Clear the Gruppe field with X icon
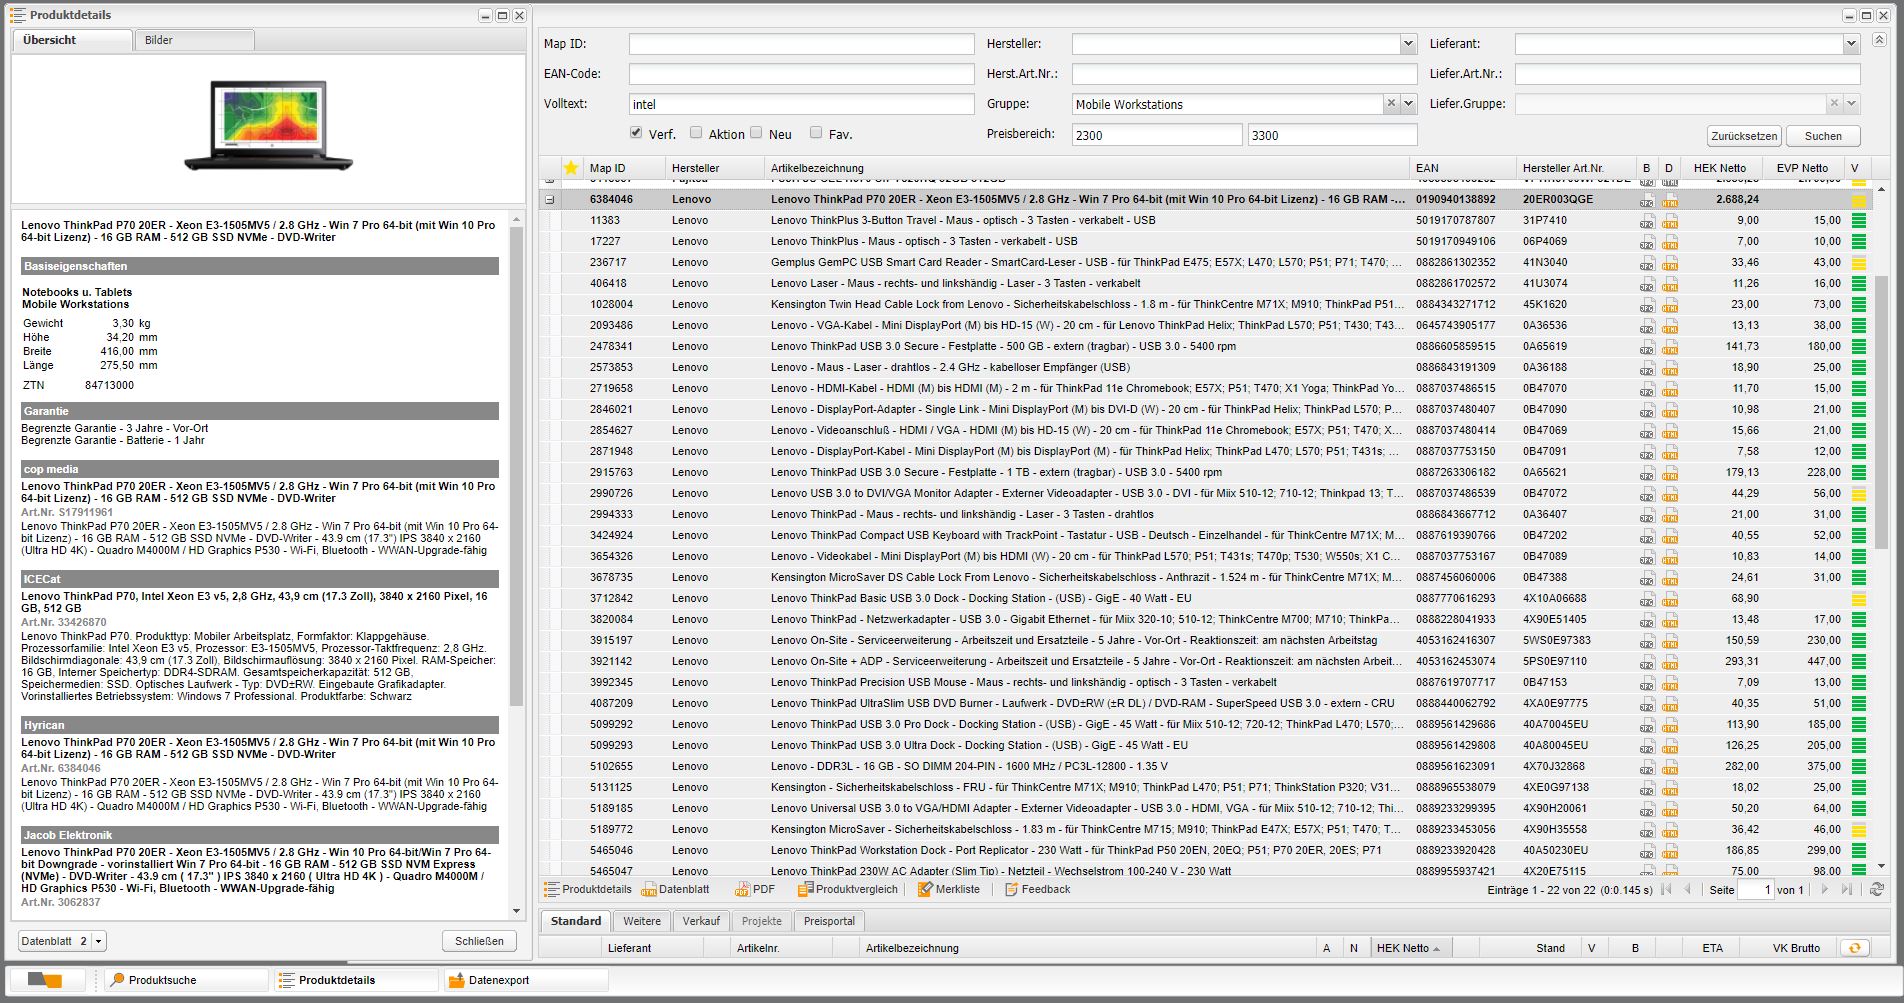The width and height of the screenshot is (1904, 1003). point(1390,103)
